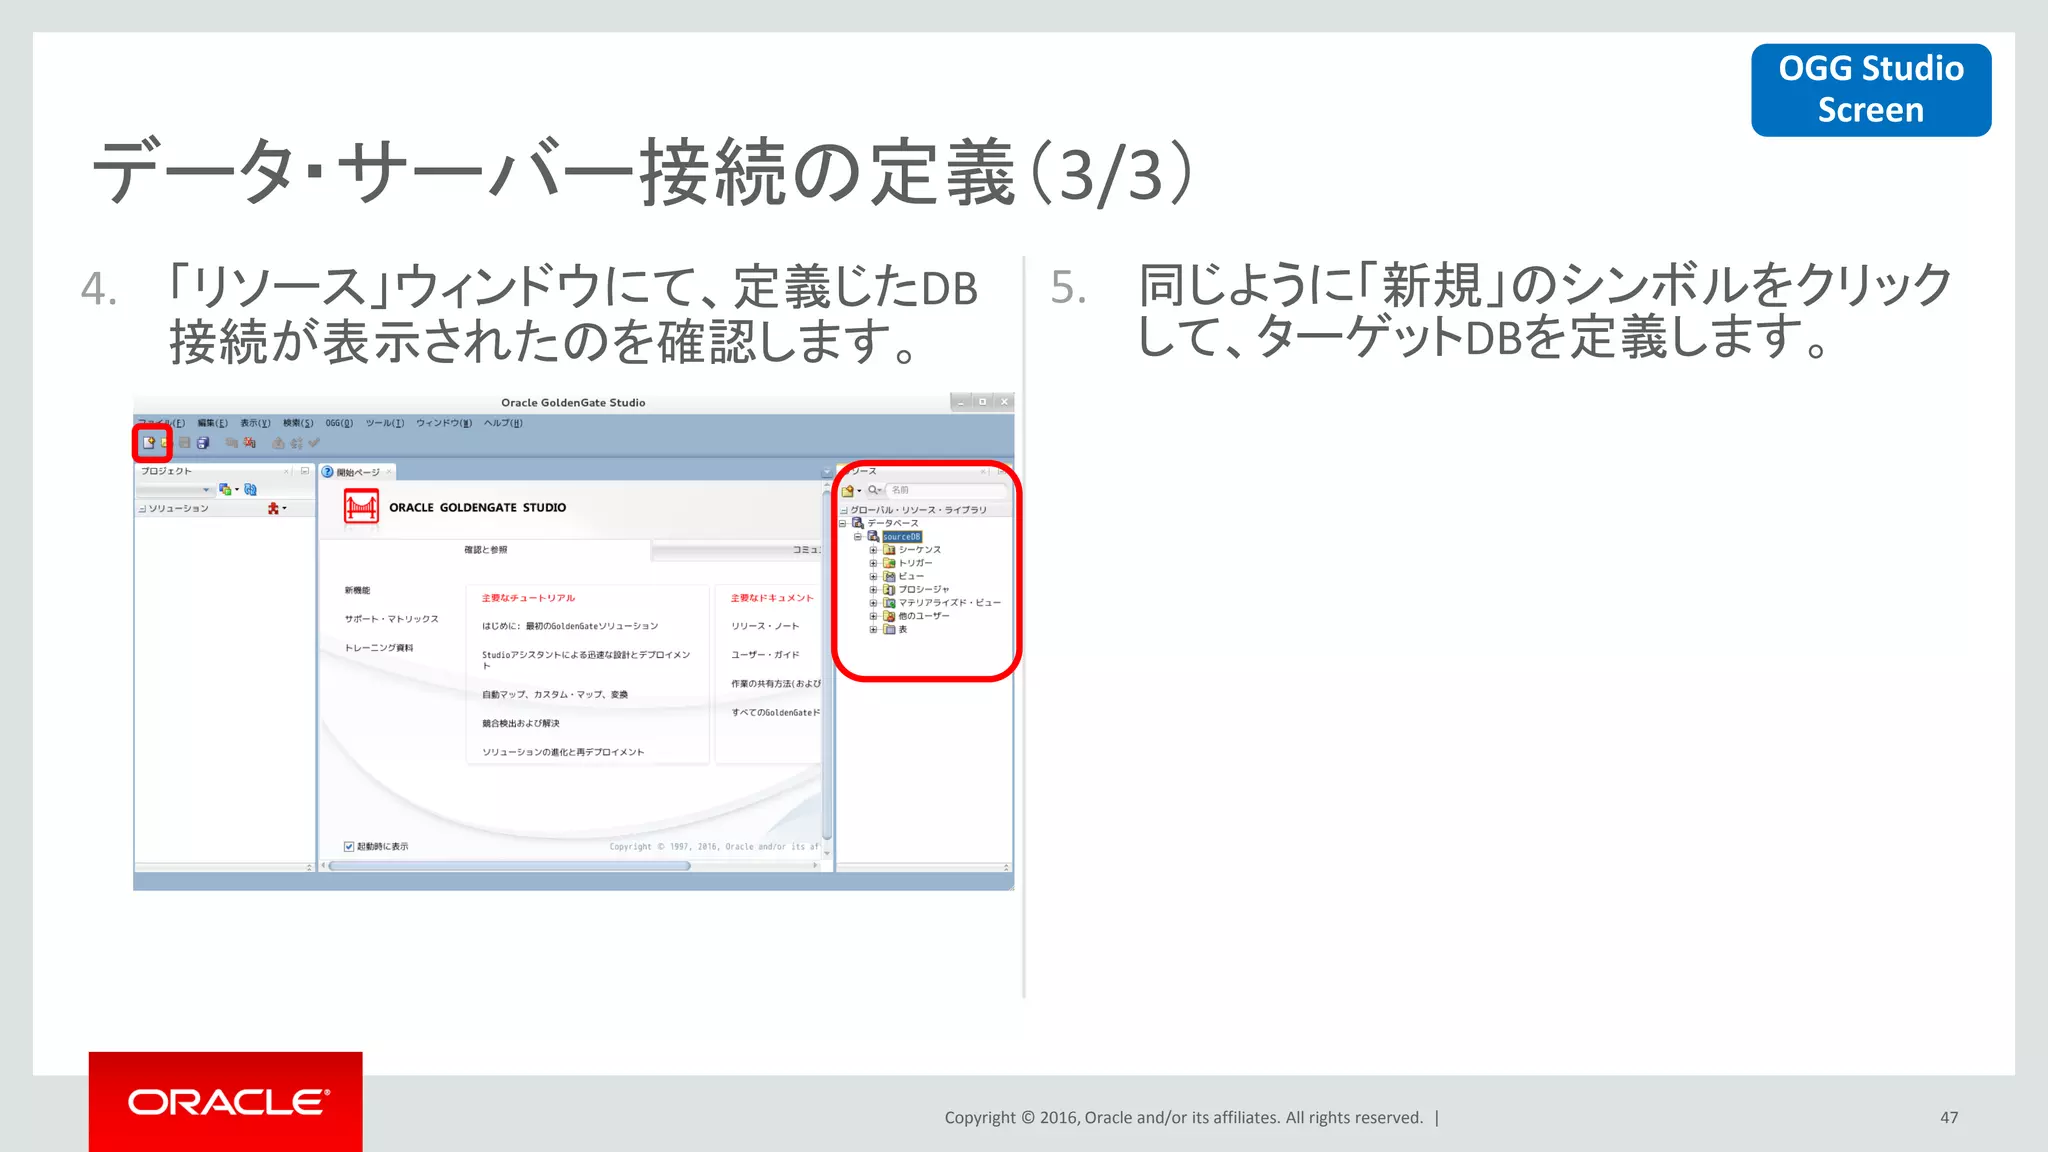Screen dimensions: 2048x1152
Task: Click the Triggers folder icon
Action: click(889, 563)
